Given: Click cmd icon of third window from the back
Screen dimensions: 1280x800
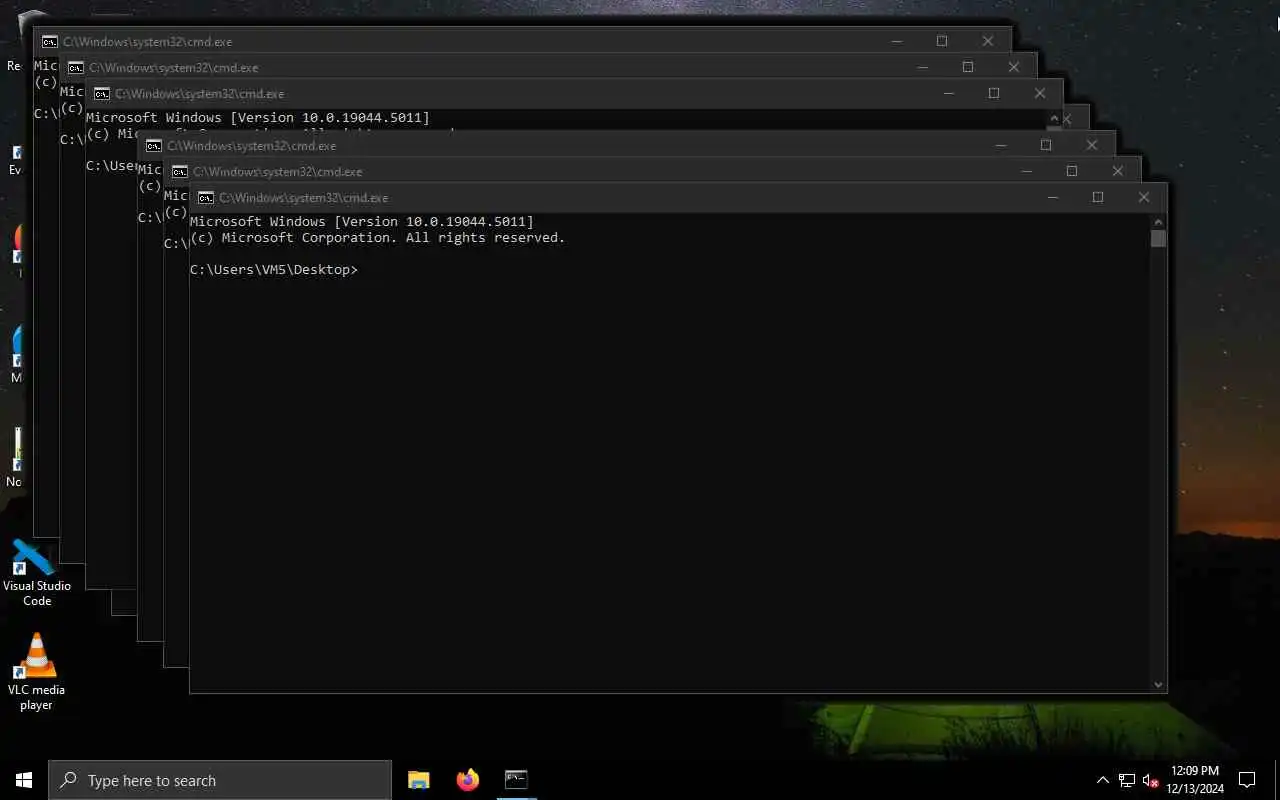Looking at the screenshot, I should 102,93.
